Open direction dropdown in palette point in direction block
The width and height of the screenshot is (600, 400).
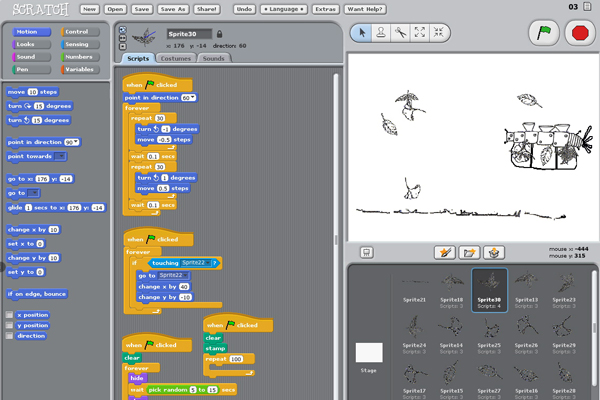click(x=76, y=142)
